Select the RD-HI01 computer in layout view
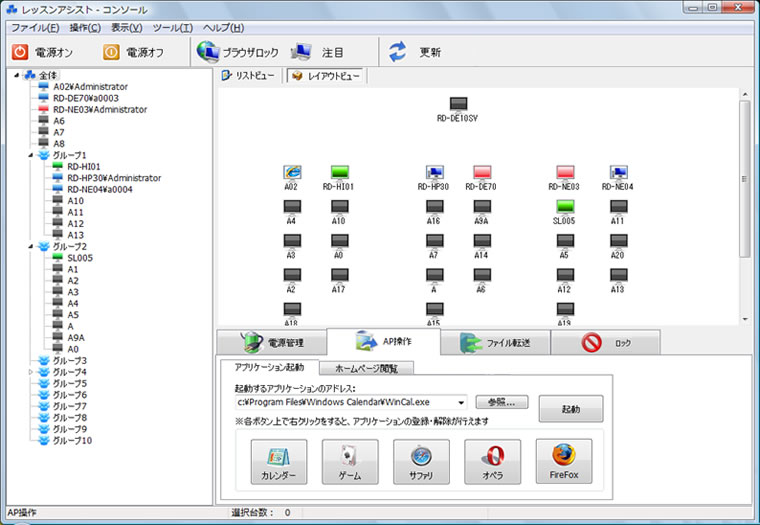Screen dimensions: 760x525 (339, 173)
